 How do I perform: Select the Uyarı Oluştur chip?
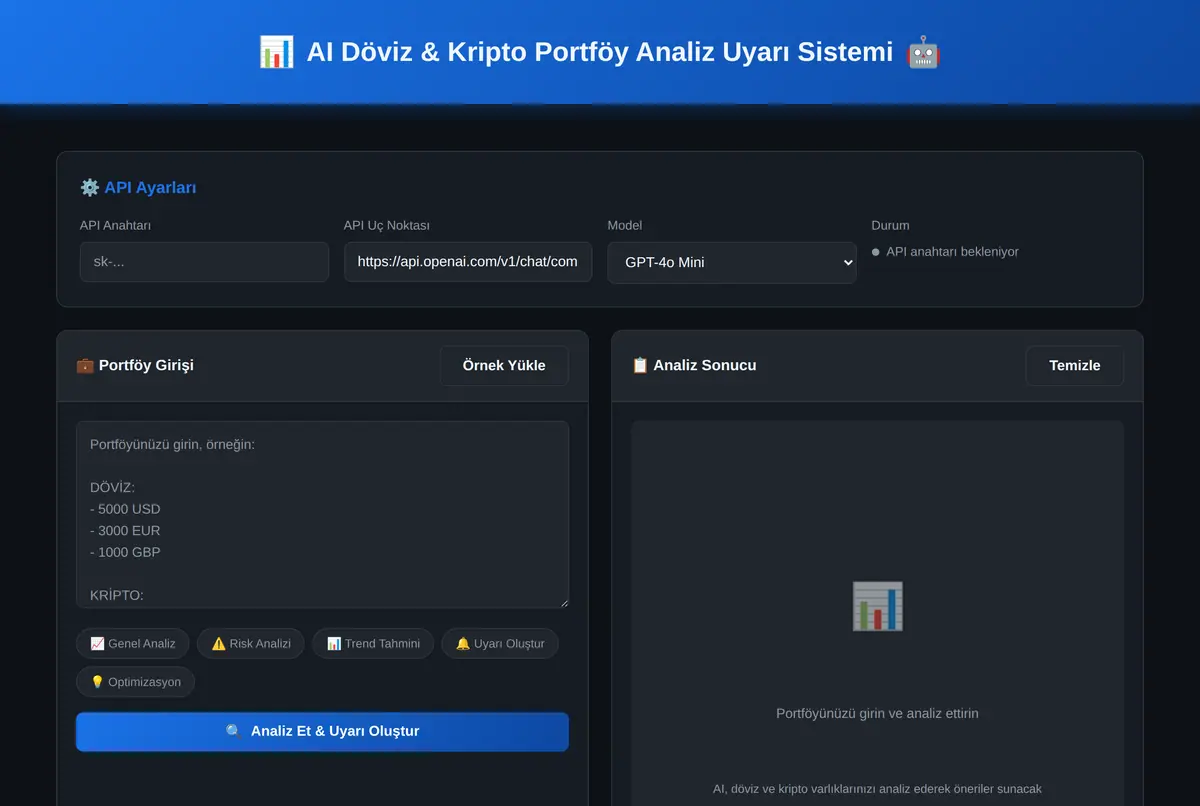pos(500,643)
